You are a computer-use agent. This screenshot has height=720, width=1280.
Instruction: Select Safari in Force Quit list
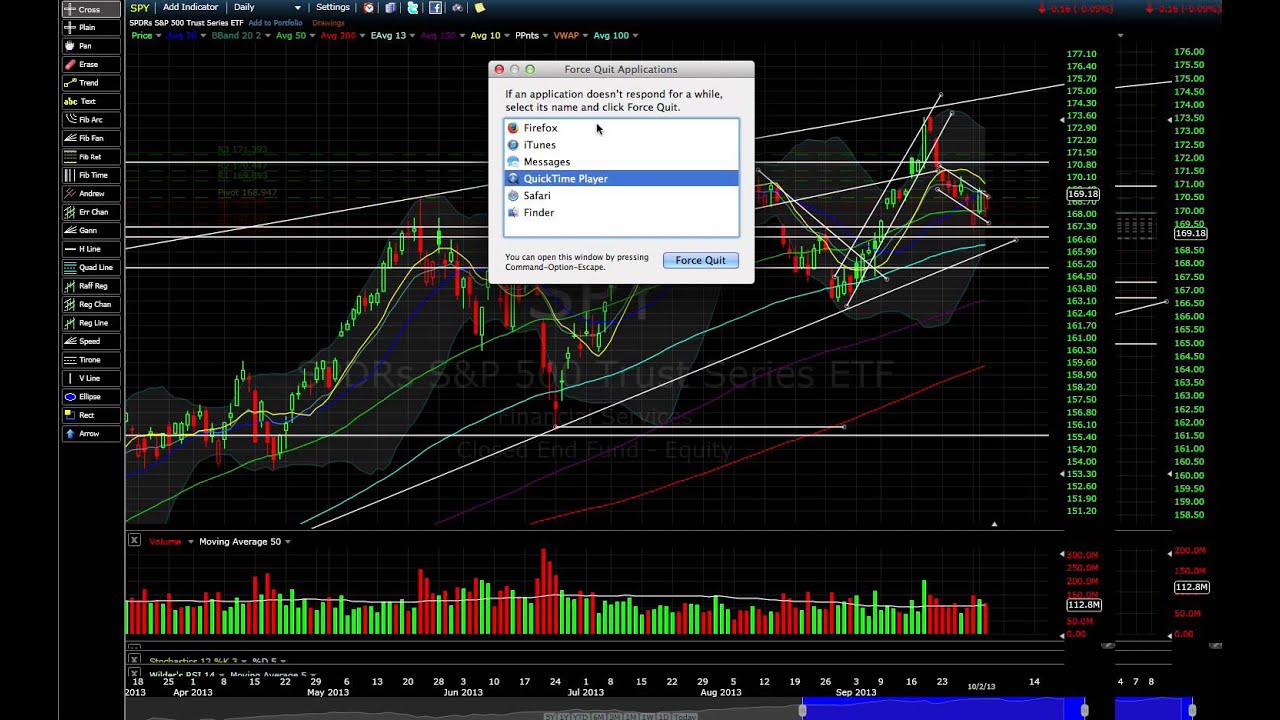(x=621, y=196)
